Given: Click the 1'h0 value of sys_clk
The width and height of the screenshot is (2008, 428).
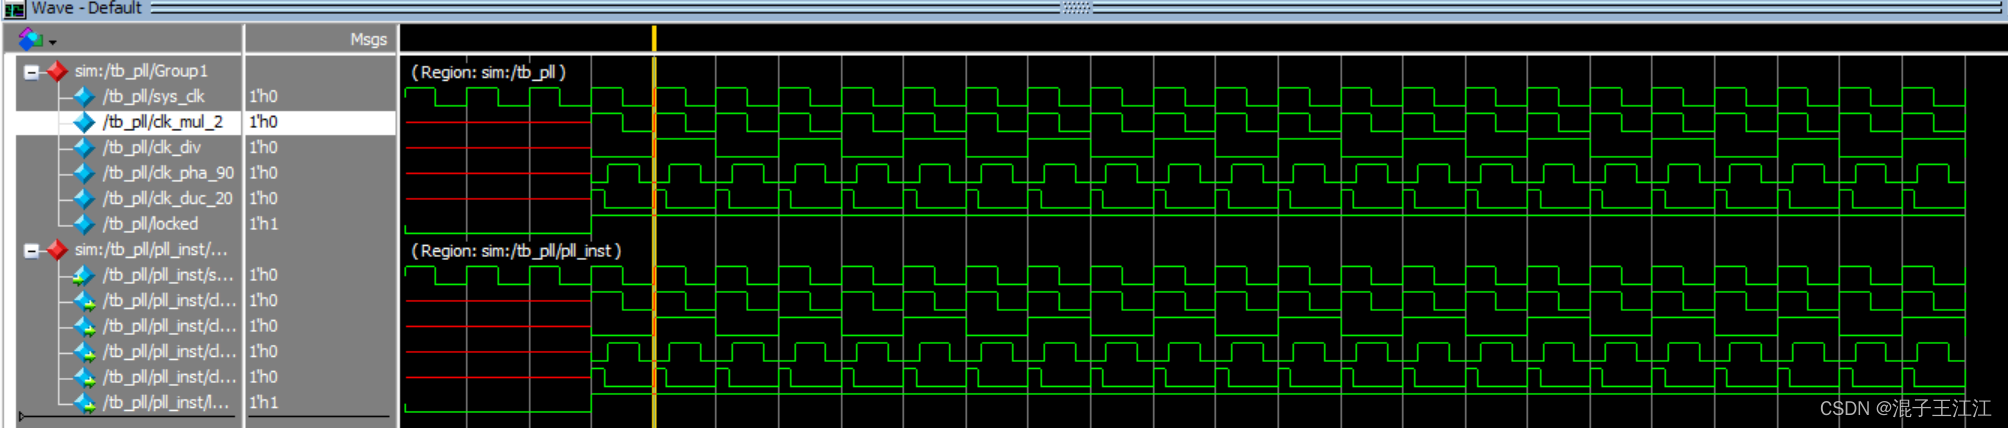Looking at the screenshot, I should click(263, 96).
